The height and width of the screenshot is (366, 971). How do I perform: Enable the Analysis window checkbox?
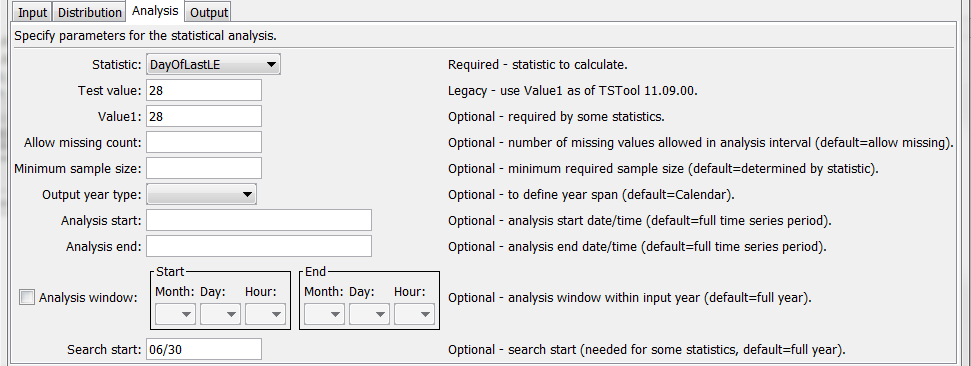pyautogui.click(x=27, y=297)
